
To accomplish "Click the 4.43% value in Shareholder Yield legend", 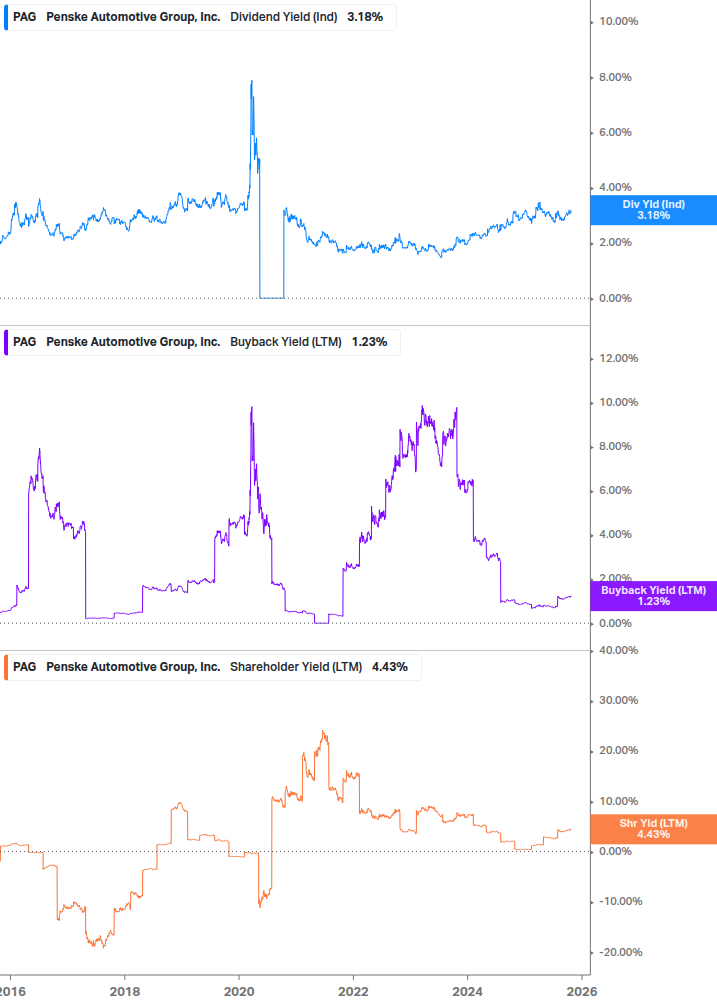I will (390, 667).
